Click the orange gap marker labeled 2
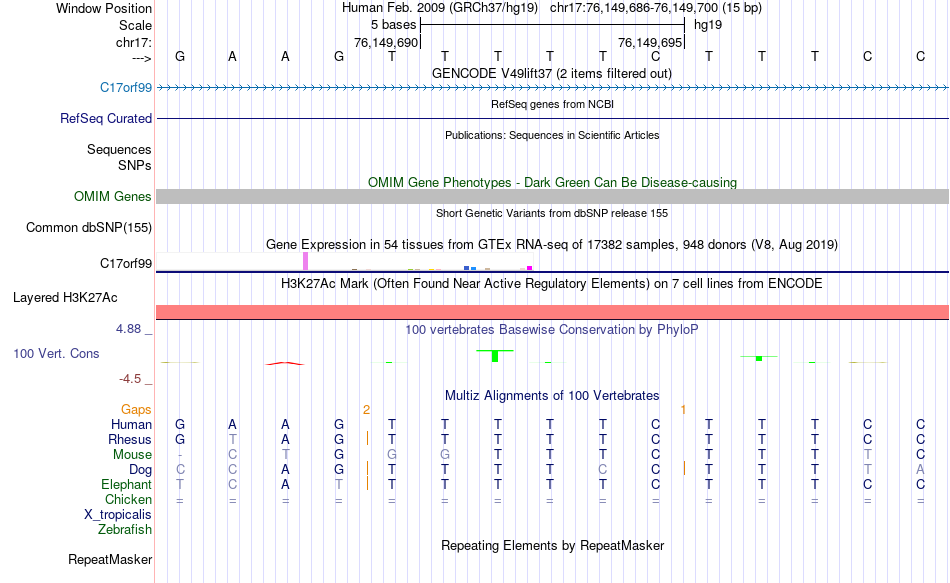 [367, 410]
